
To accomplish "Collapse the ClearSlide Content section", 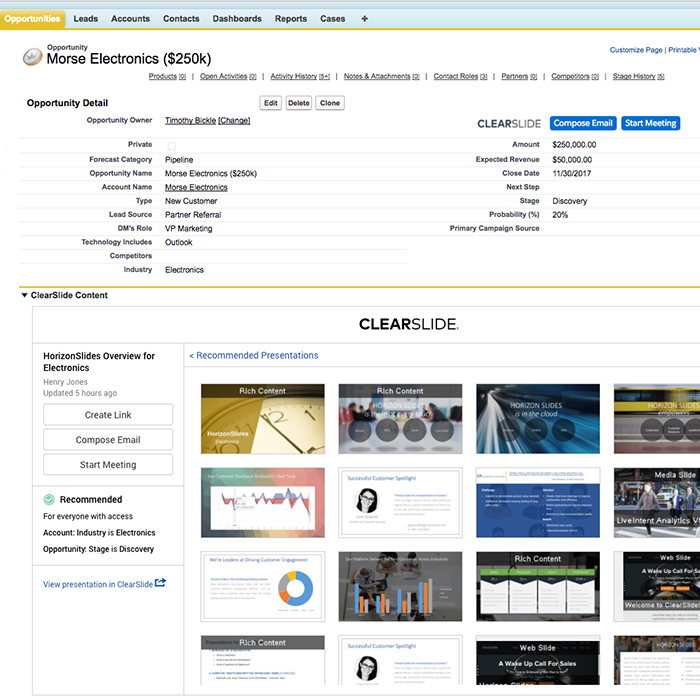I will point(25,295).
